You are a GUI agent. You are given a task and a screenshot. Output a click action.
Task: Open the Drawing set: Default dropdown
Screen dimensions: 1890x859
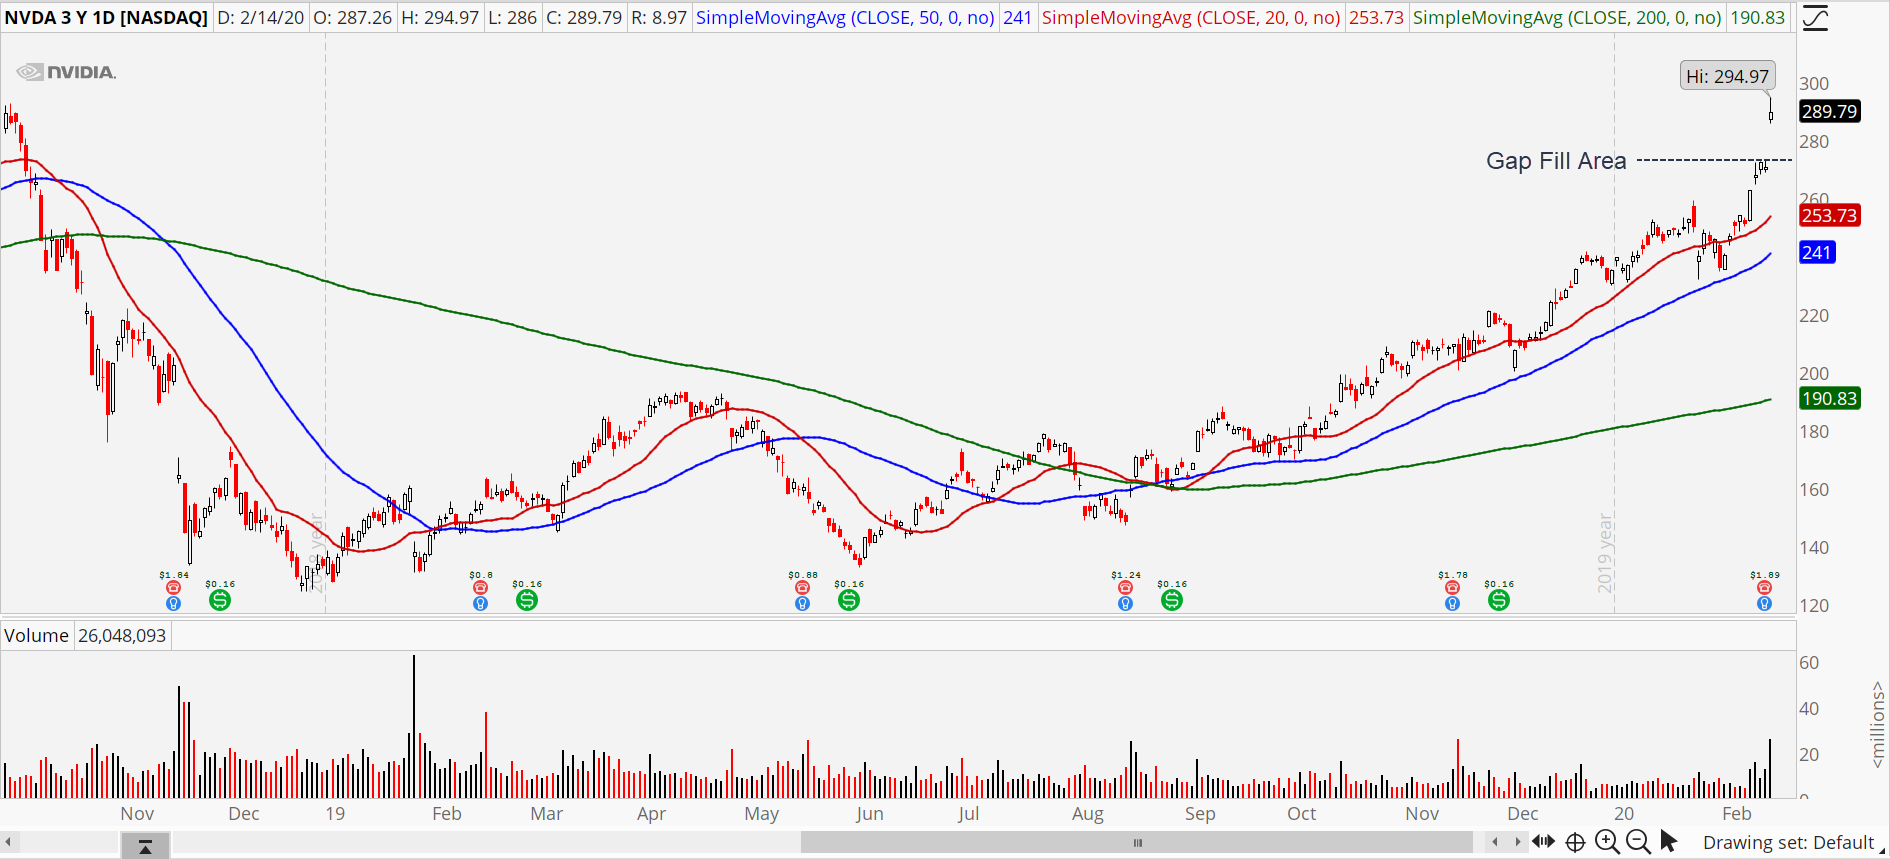point(1794,842)
